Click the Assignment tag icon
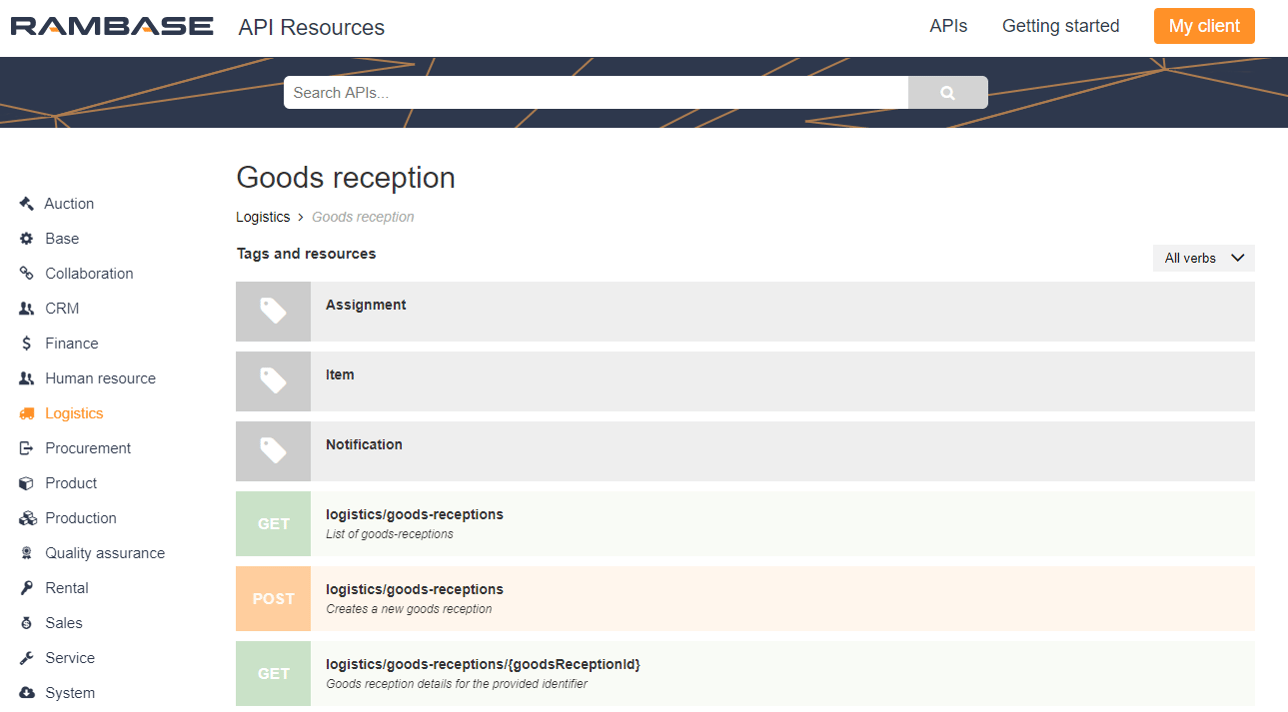 click(273, 311)
